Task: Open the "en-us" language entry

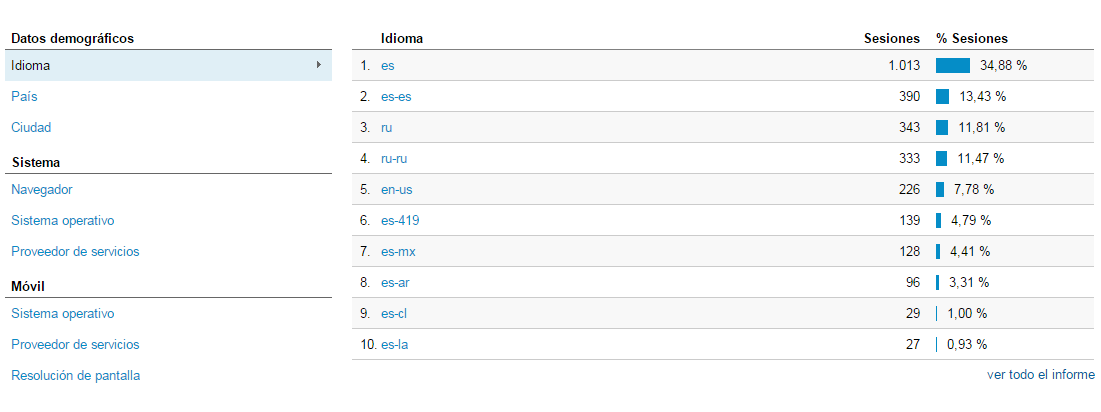Action: 397,189
